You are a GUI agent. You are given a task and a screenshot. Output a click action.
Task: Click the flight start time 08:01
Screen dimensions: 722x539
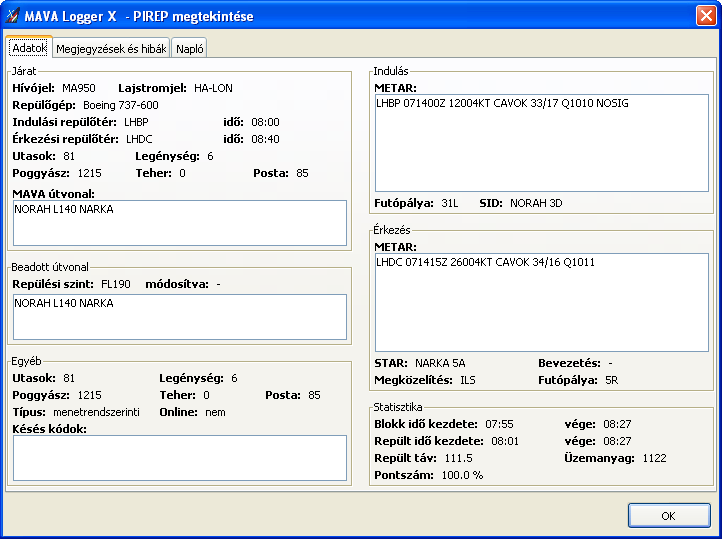pos(505,441)
